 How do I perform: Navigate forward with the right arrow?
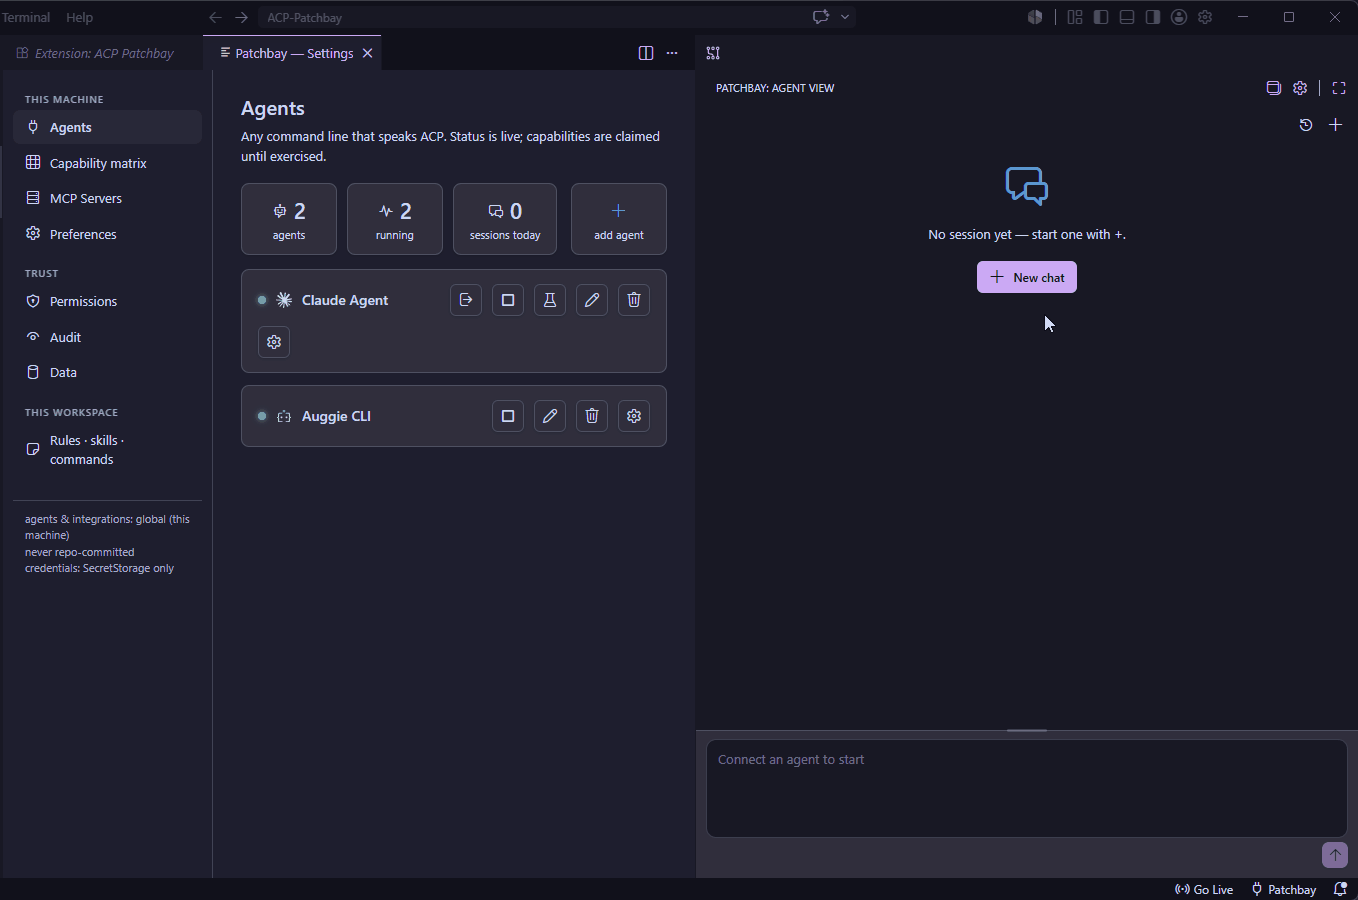pyautogui.click(x=241, y=17)
